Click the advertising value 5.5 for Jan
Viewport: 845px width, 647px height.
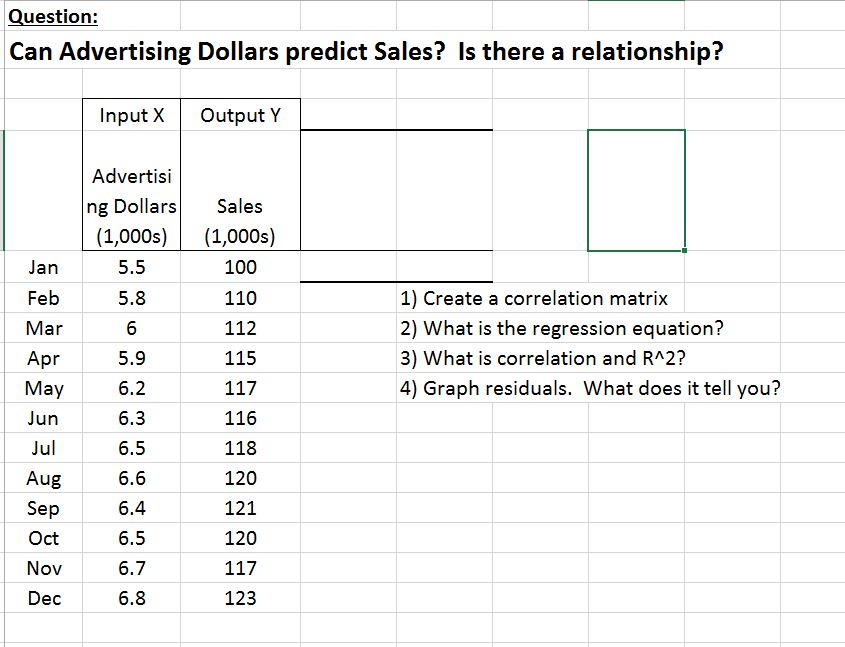point(132,267)
